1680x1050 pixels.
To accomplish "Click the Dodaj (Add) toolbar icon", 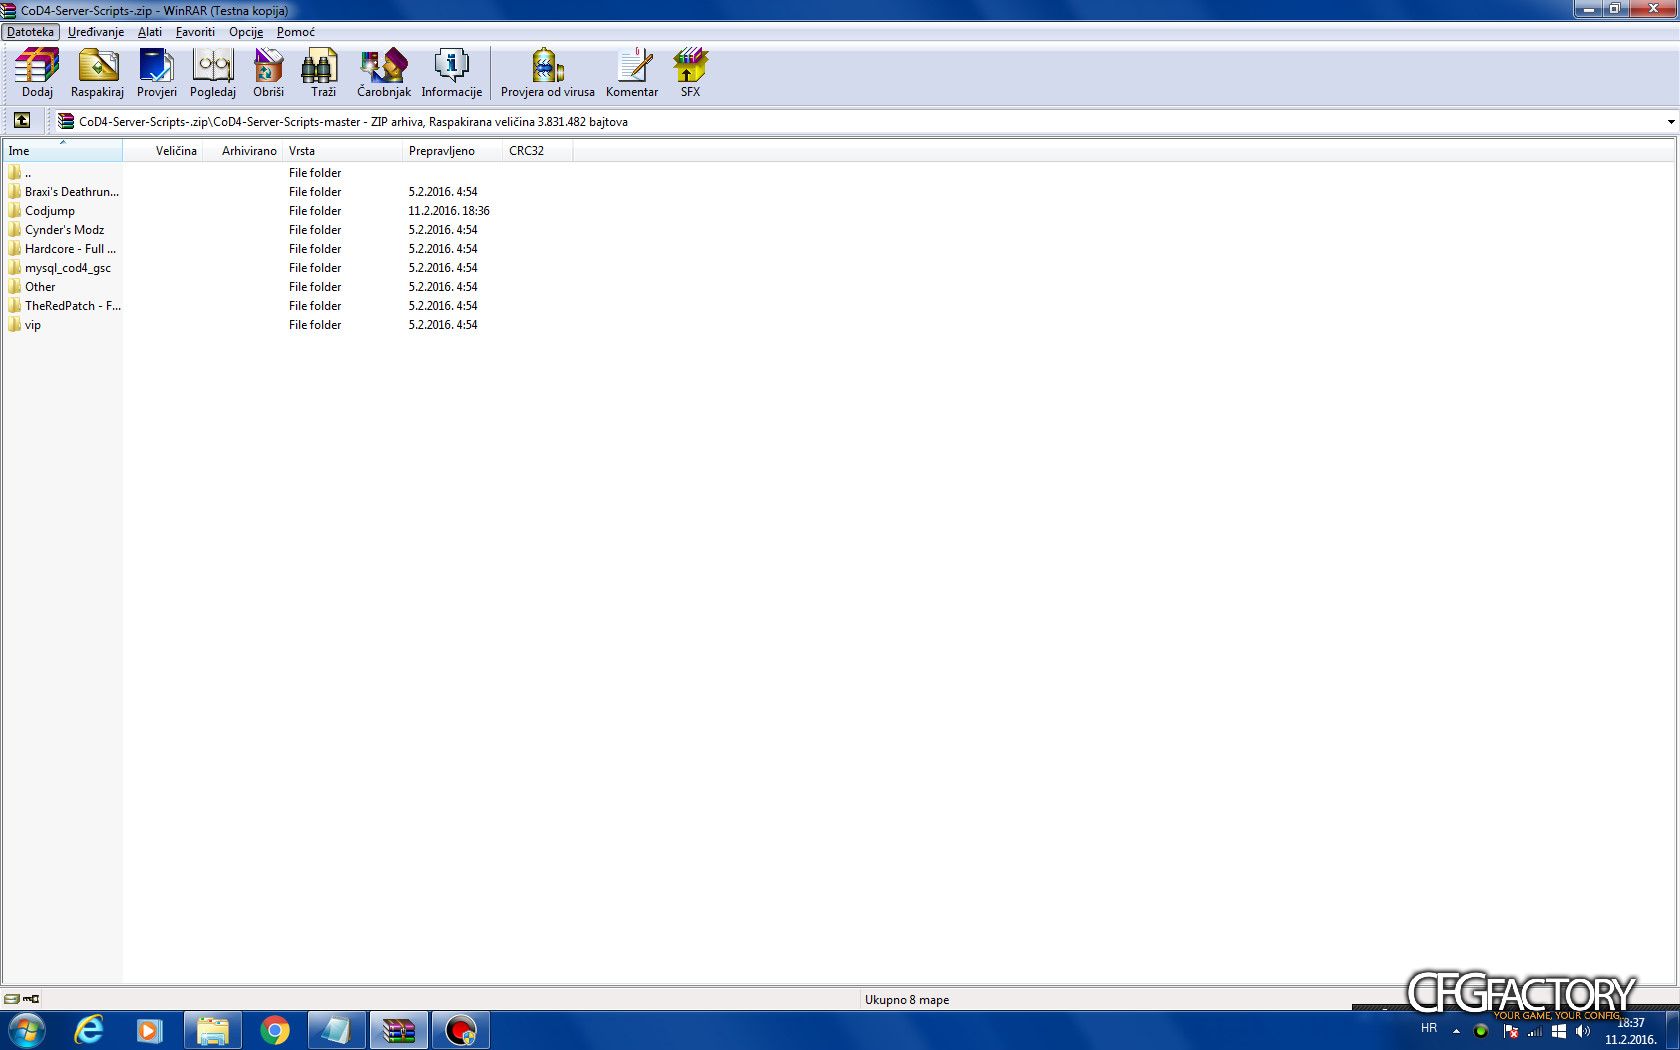I will pos(37,73).
